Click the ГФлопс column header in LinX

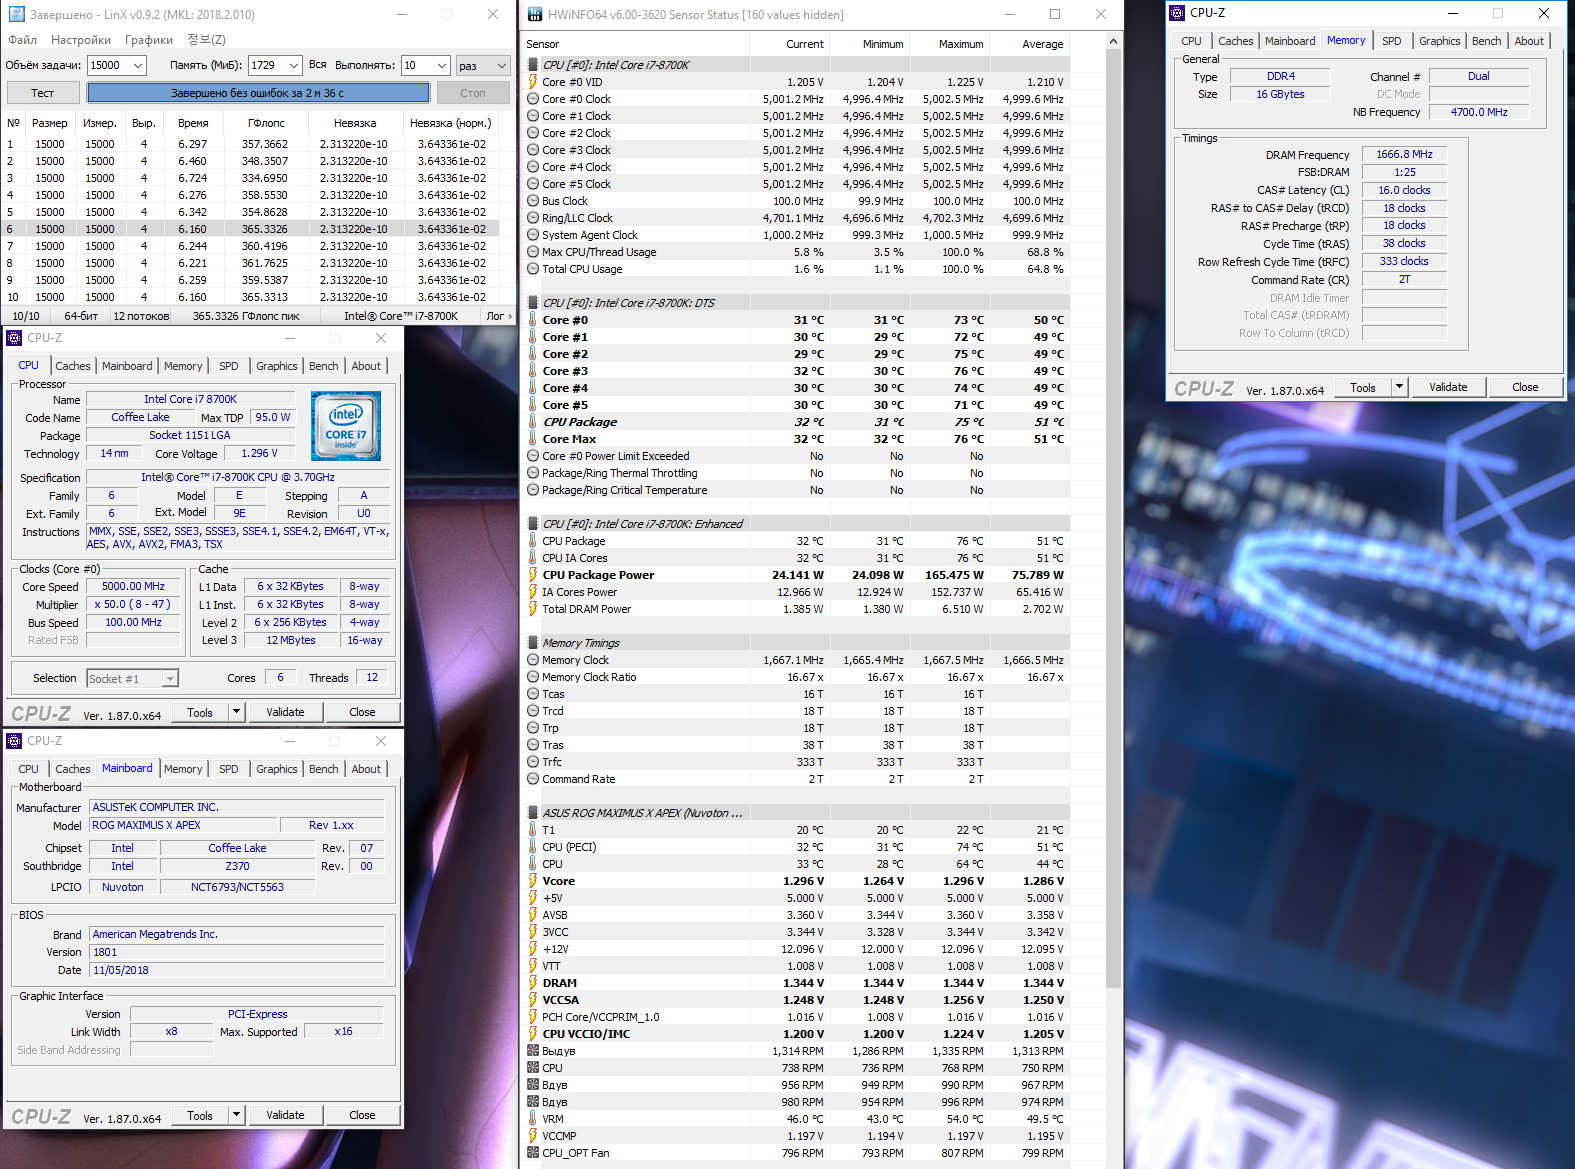click(x=266, y=123)
